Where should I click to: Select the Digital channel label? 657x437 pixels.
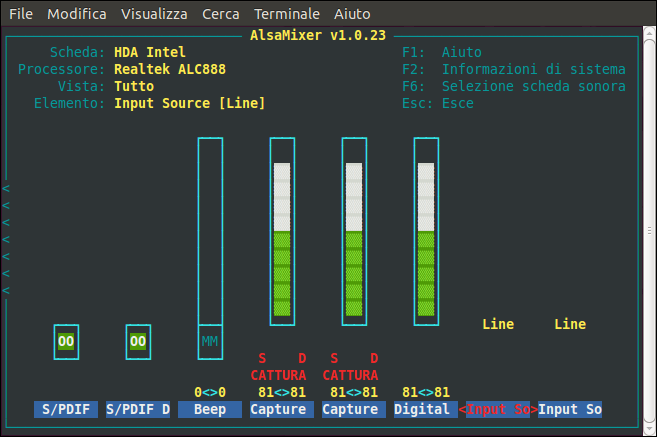[x=422, y=409]
